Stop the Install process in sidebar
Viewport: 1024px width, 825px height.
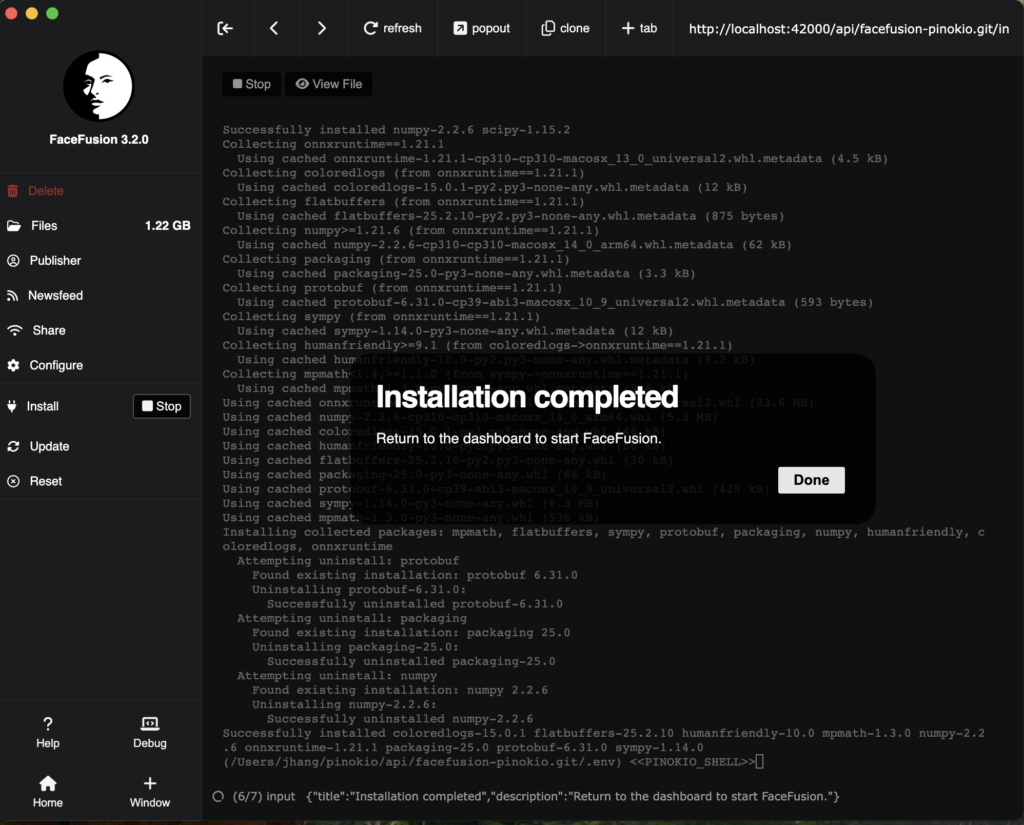click(162, 406)
